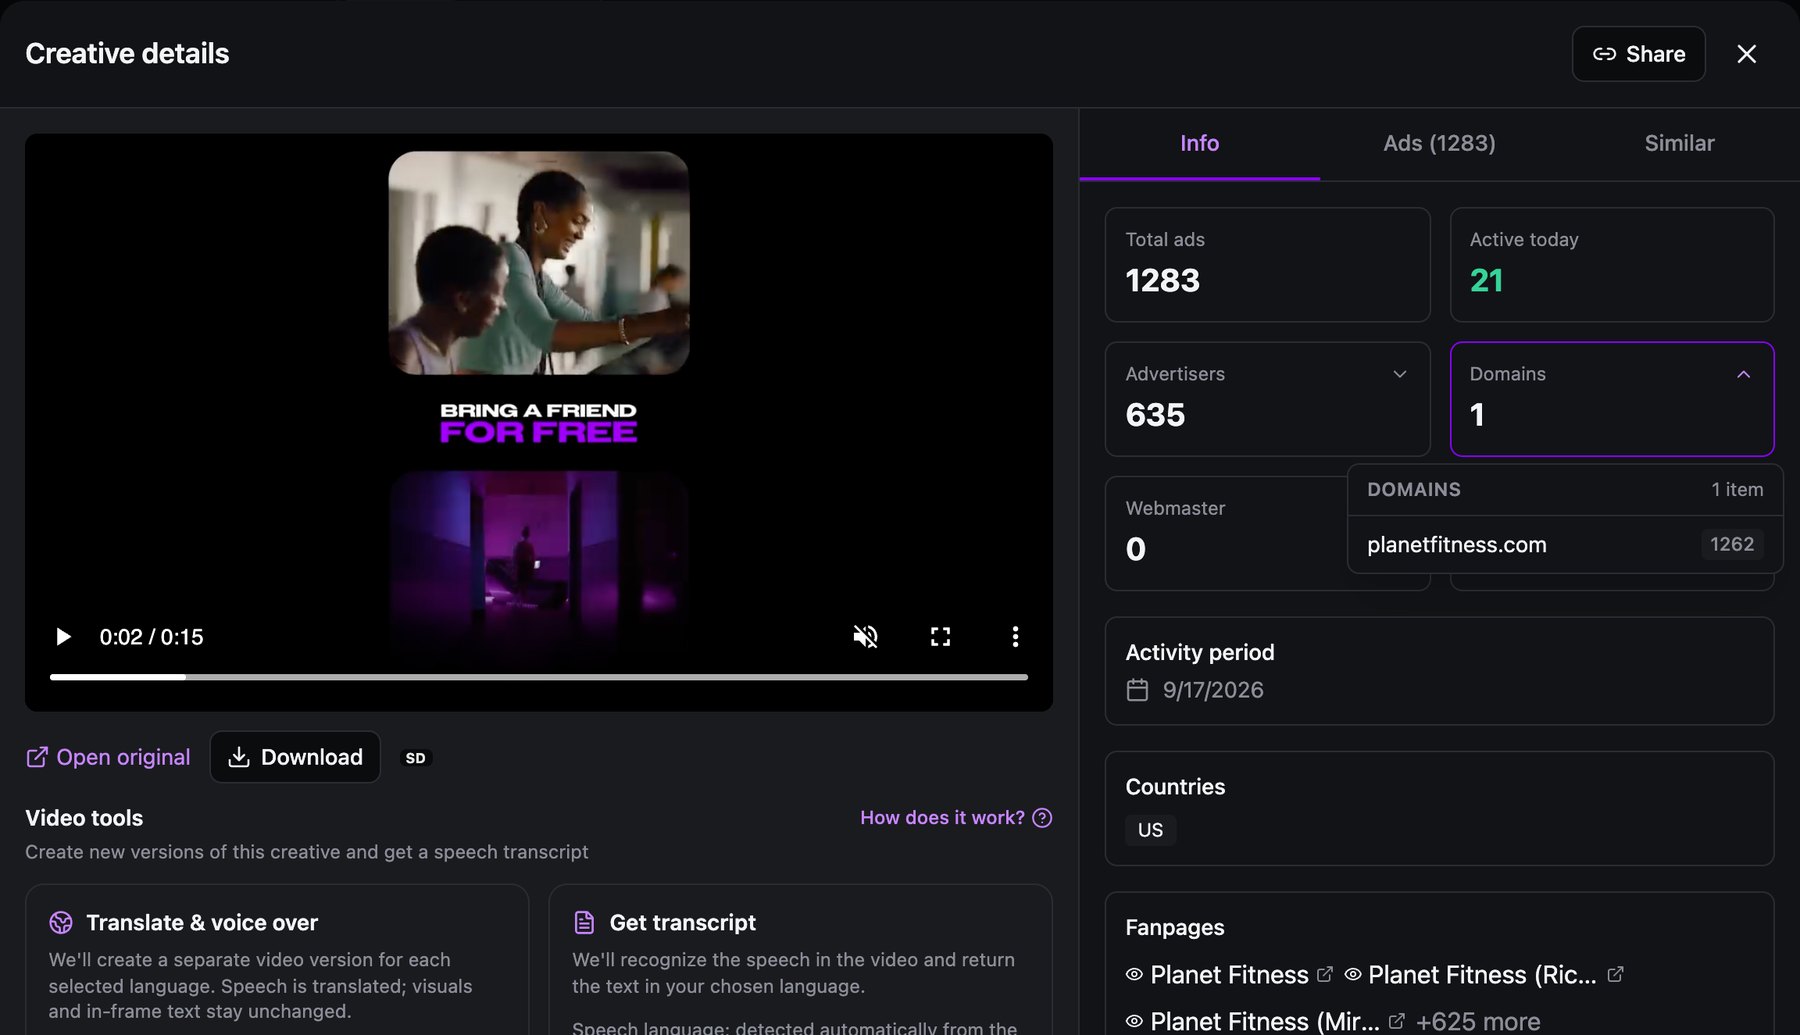Toggle eye icon for Planet Fitness (Ric...
This screenshot has height=1035, width=1800.
(x=1353, y=974)
